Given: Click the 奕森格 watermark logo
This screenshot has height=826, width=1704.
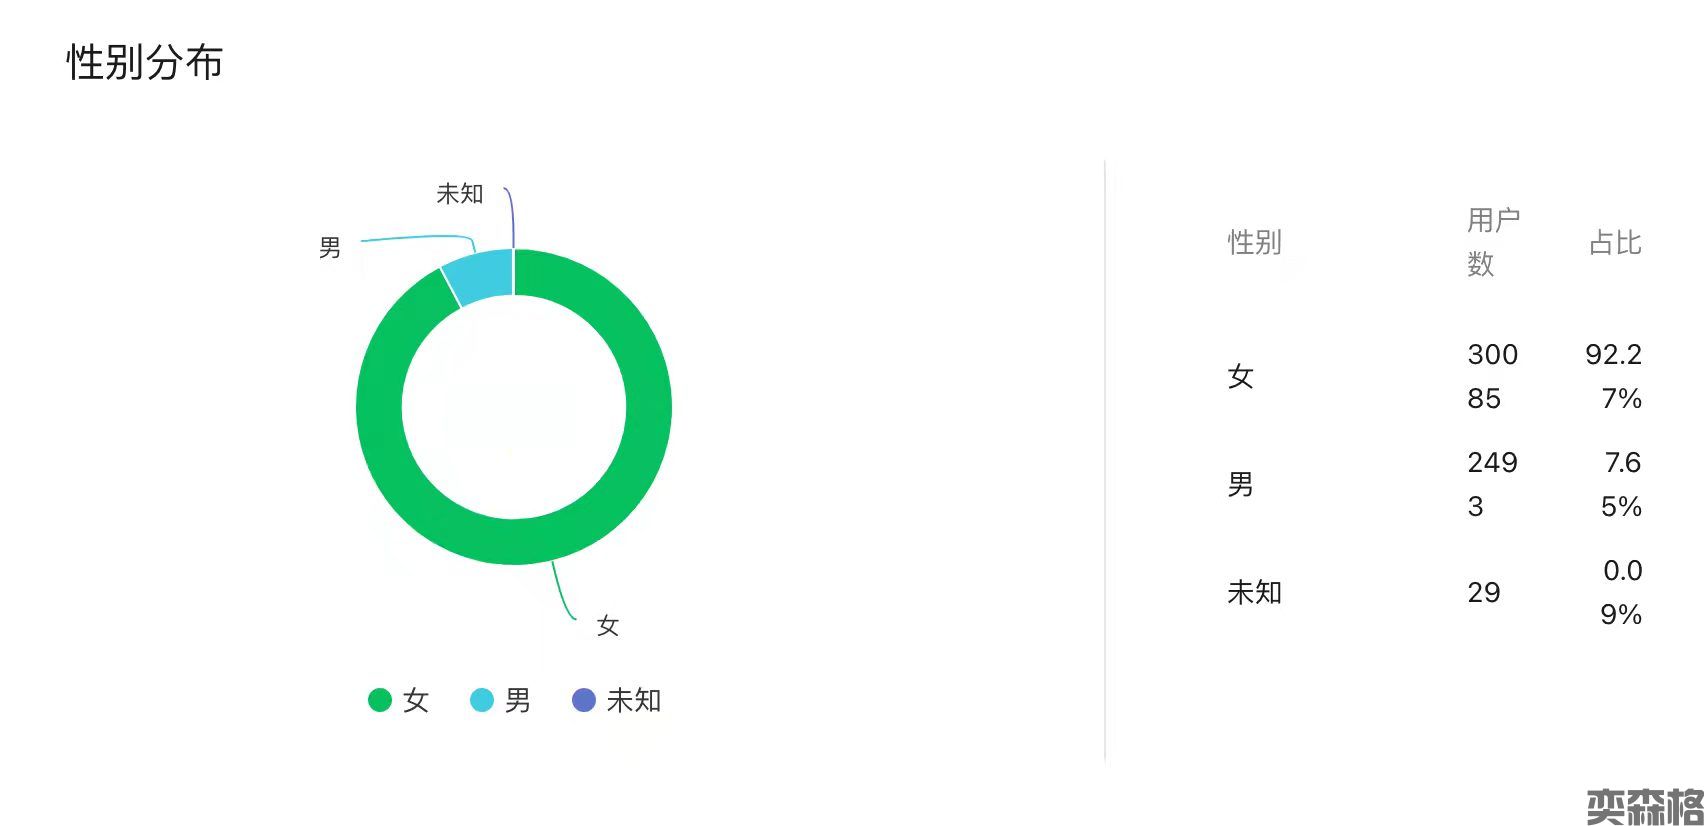Looking at the screenshot, I should pos(1644,806).
